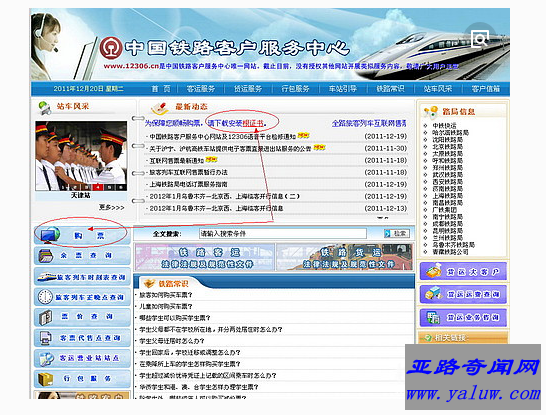Open news 上海铁路局电话订票服务指南
This screenshot has height=415, width=546.
point(188,184)
